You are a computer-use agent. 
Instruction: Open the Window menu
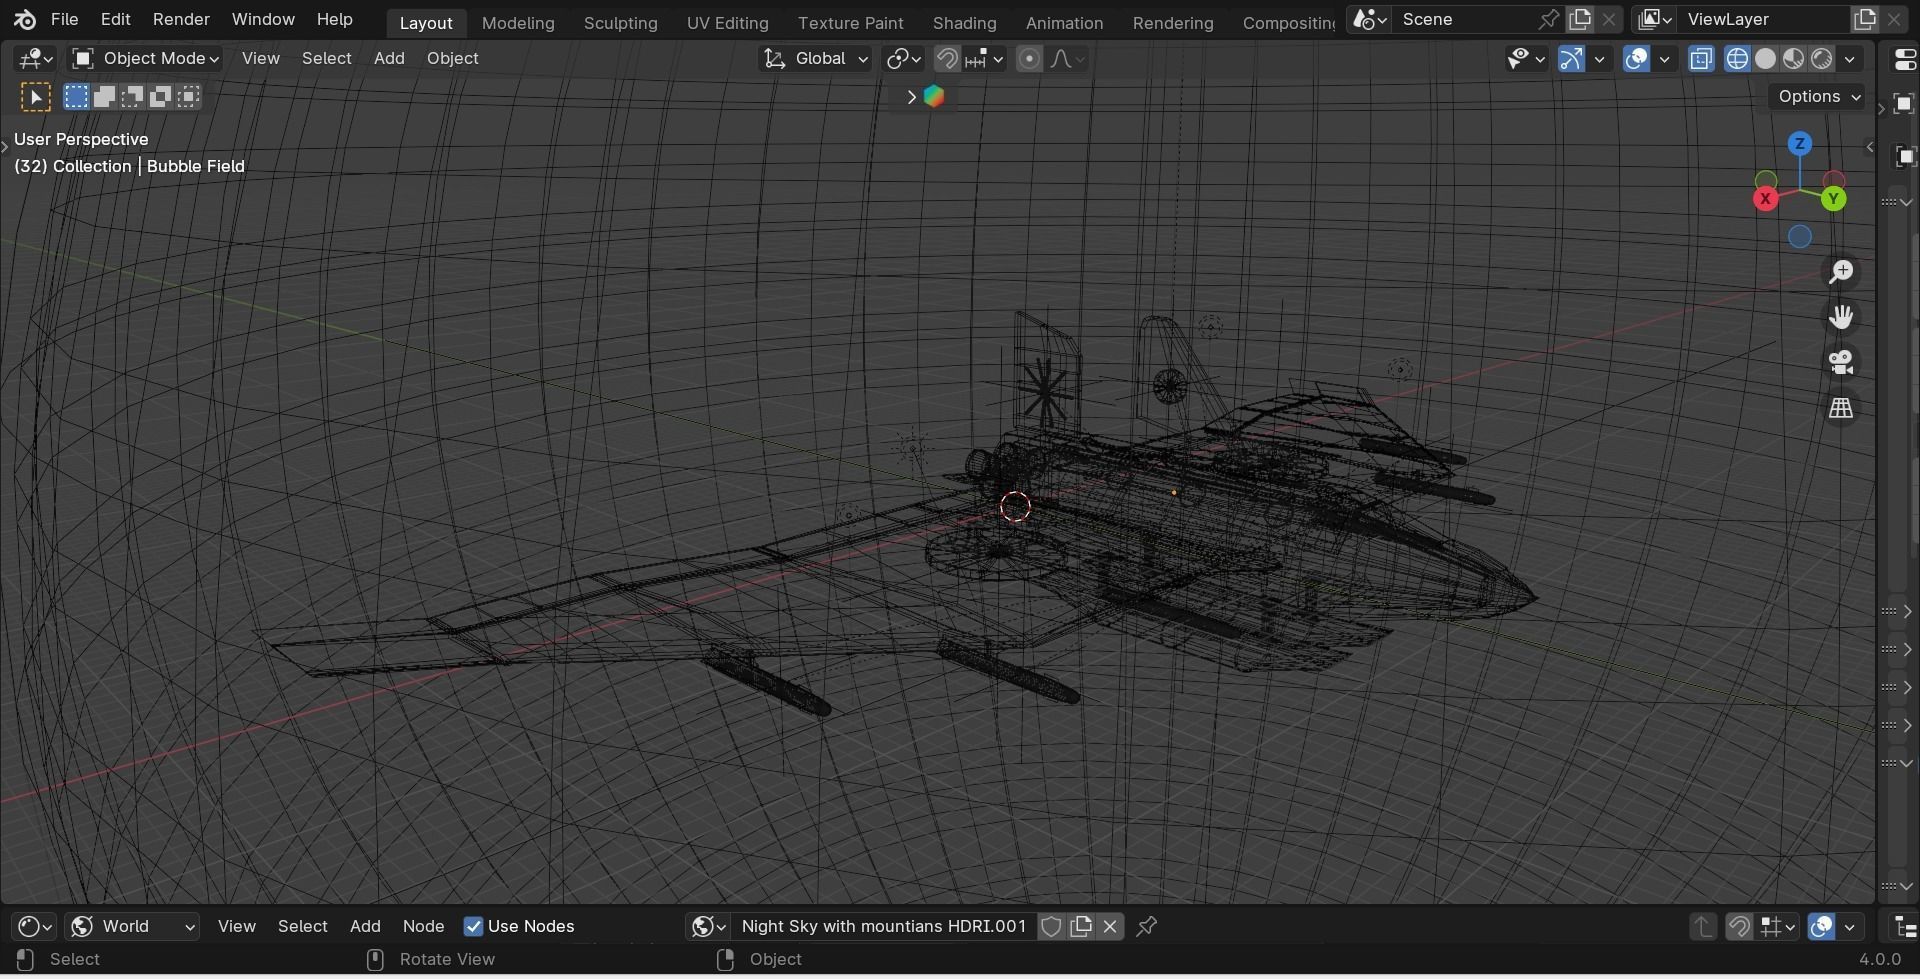[263, 19]
